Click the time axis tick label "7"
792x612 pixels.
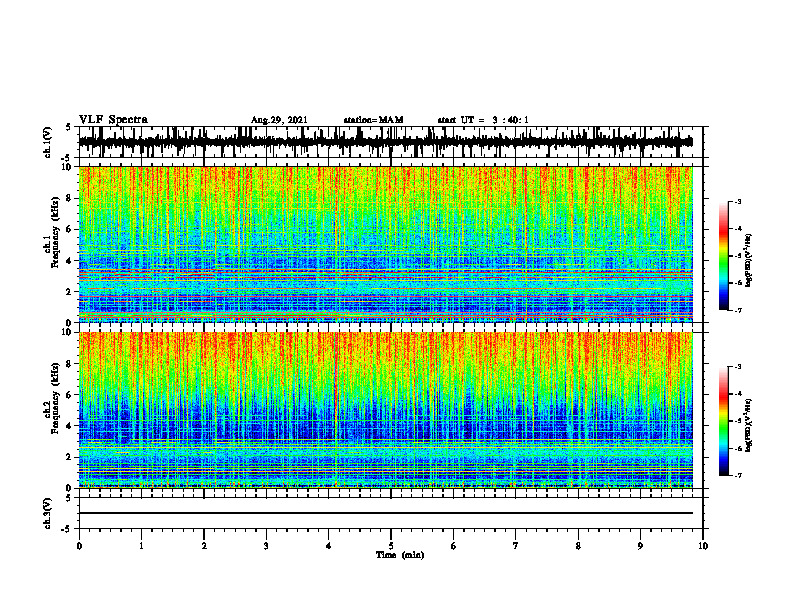point(516,546)
